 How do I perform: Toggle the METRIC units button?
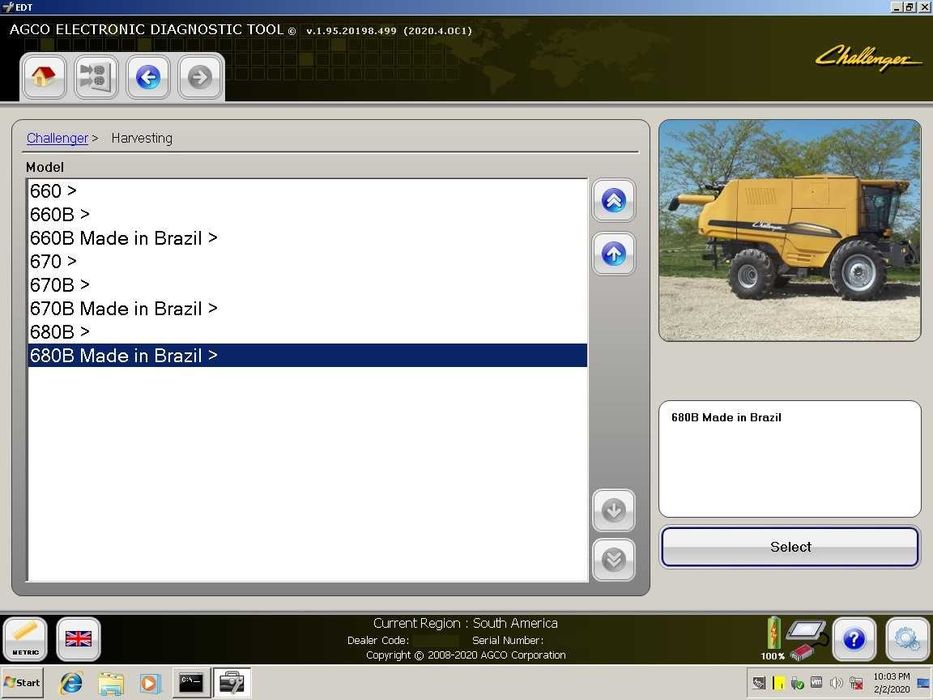(x=25, y=639)
